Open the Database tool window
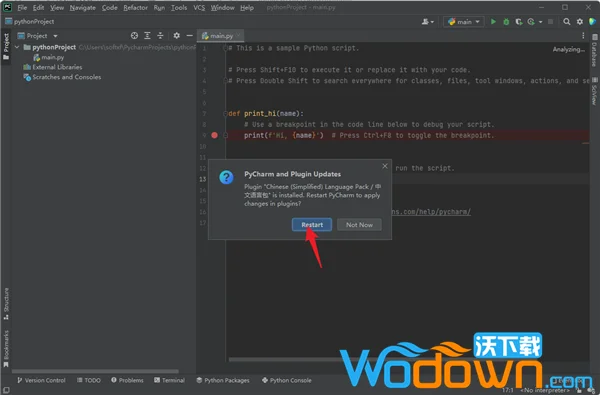Screen dimensions: 600x395 pos(594,50)
